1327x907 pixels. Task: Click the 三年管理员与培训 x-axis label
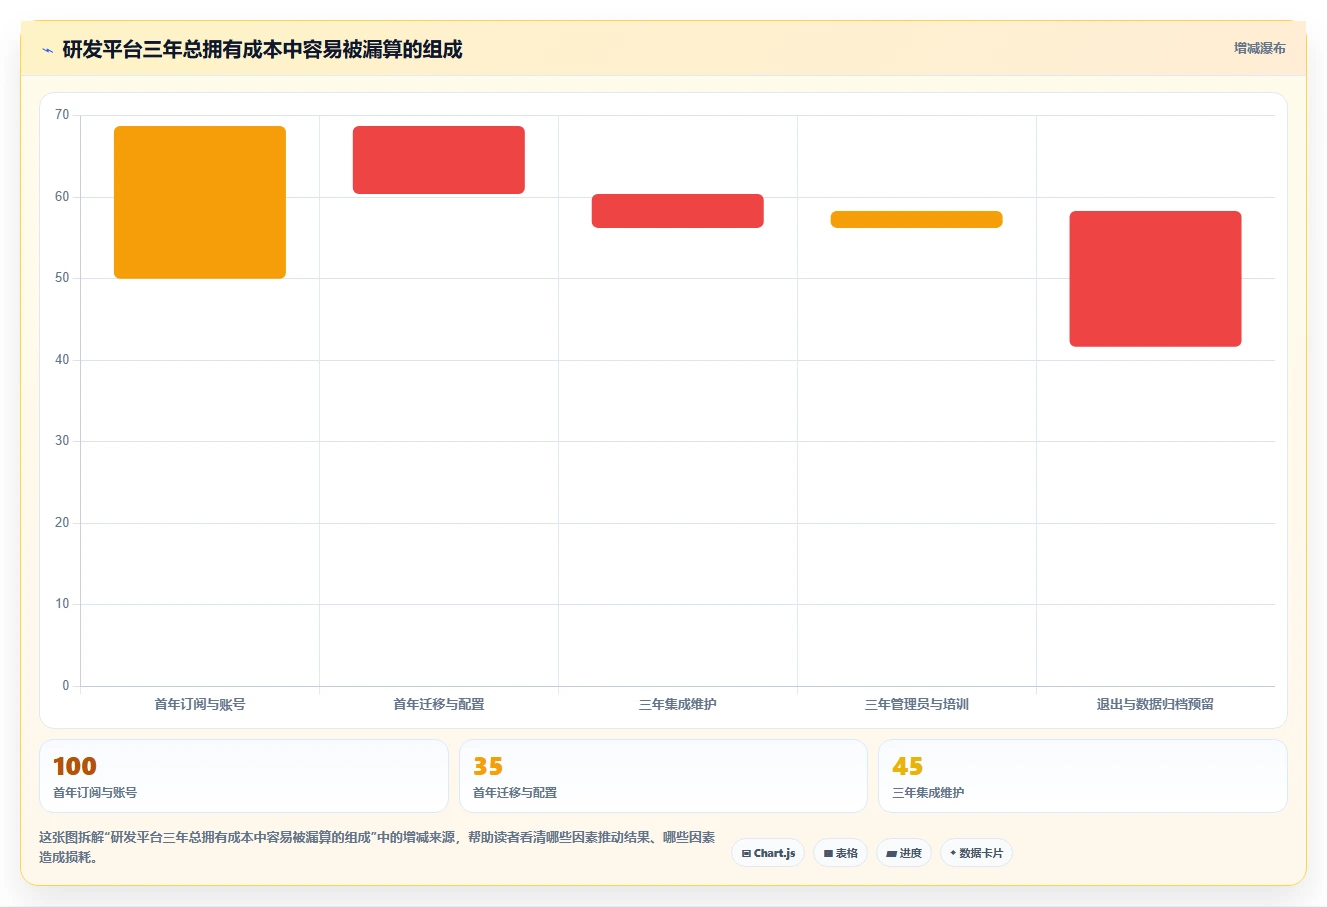click(x=917, y=704)
